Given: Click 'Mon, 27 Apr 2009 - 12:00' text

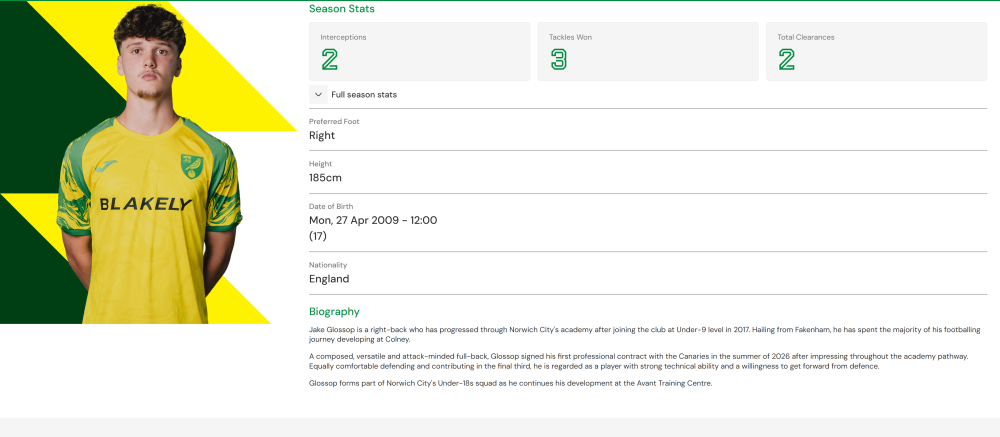Looking at the screenshot, I should 373,221.
